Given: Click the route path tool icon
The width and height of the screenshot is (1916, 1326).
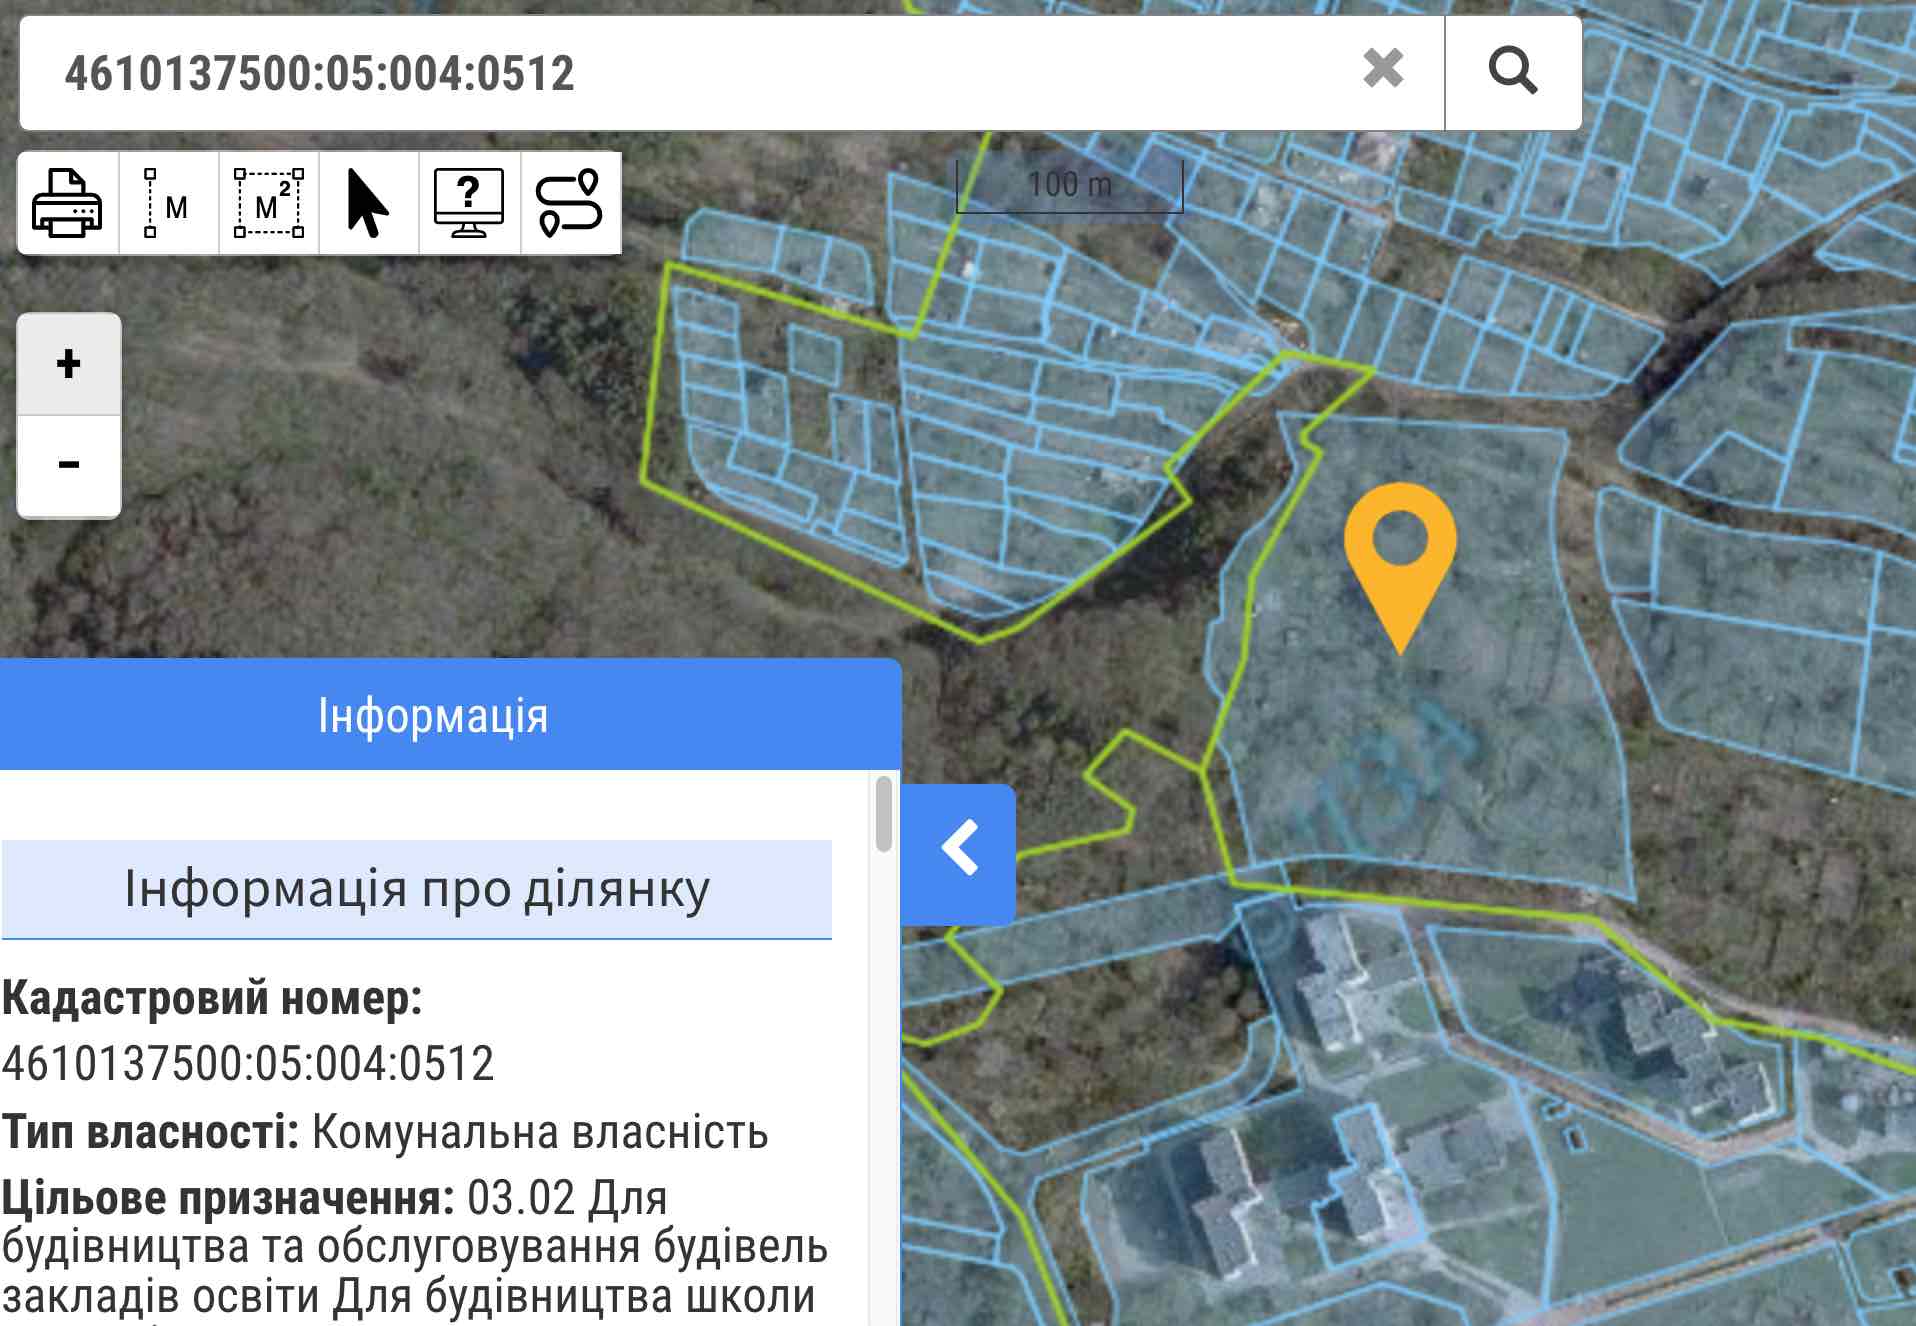Looking at the screenshot, I should point(570,204).
